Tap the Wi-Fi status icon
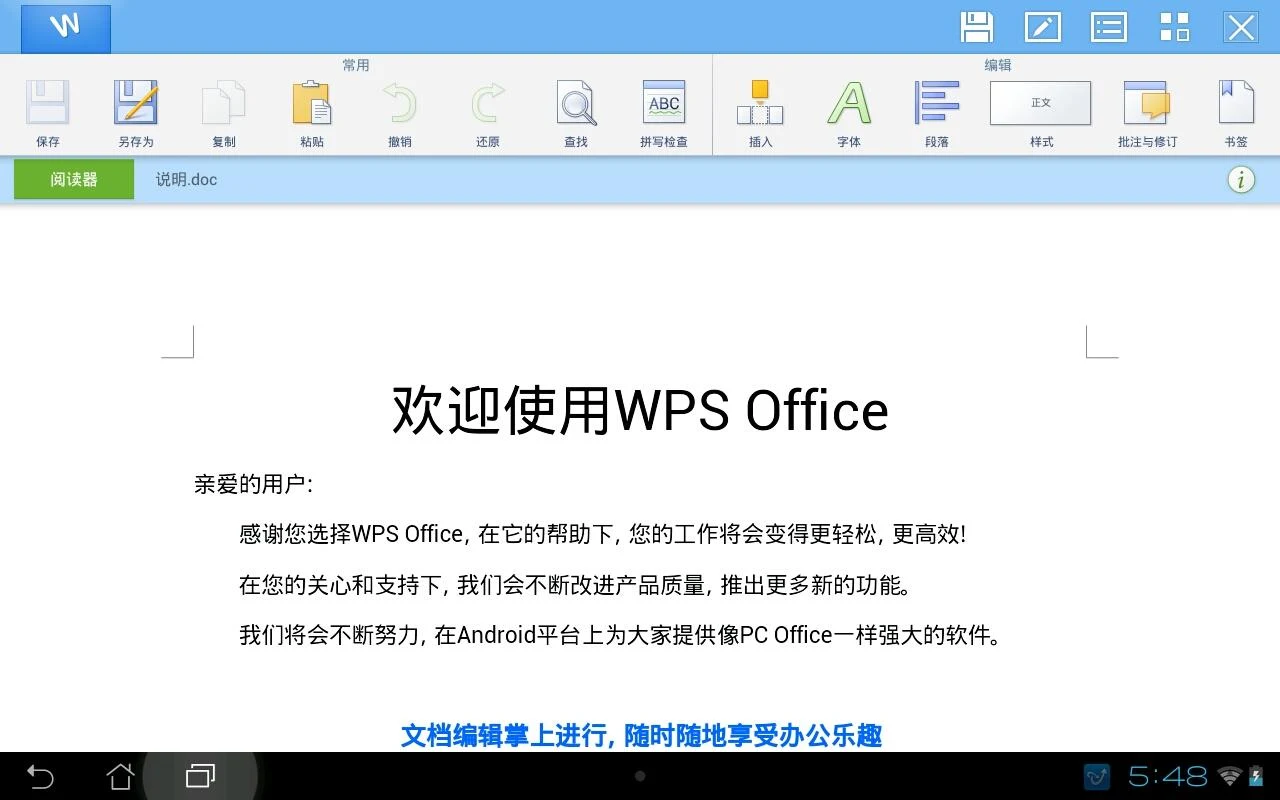The image size is (1280, 800). (x=1230, y=776)
